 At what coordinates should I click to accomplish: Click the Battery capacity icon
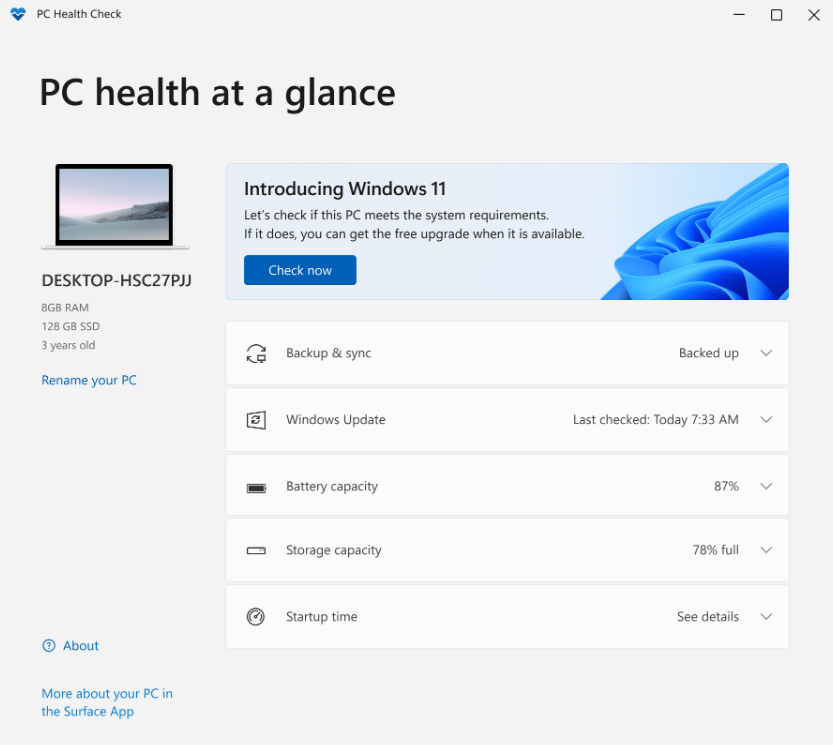click(256, 488)
